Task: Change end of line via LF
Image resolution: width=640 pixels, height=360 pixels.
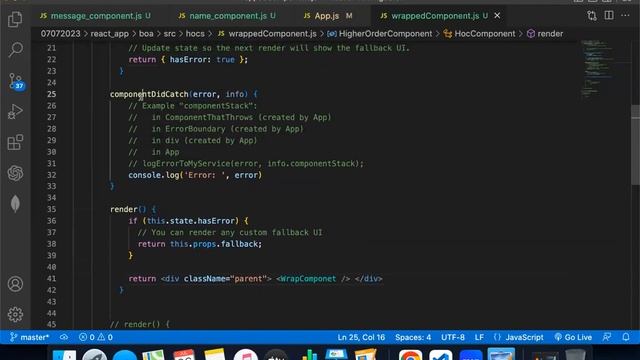Action: (479, 337)
